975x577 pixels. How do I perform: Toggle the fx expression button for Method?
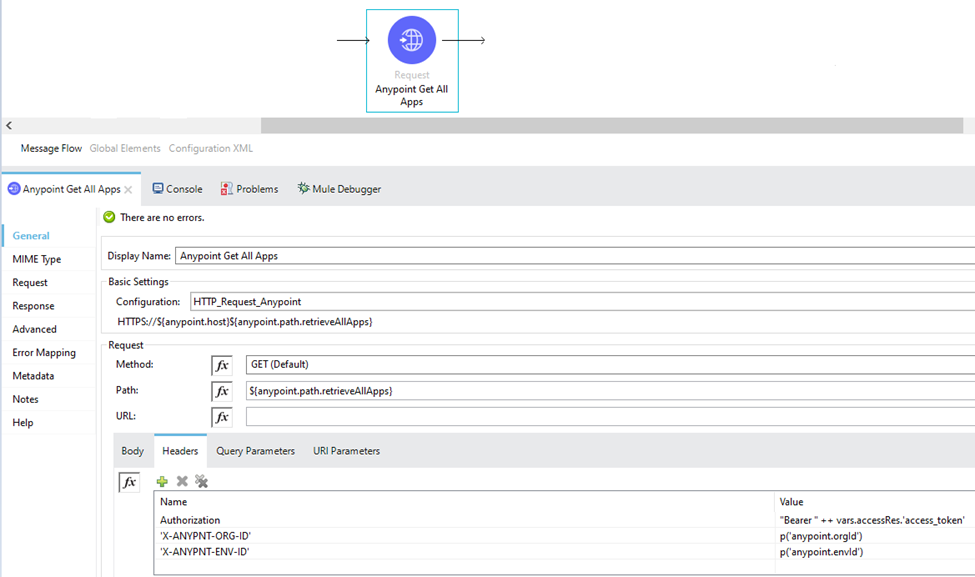[222, 365]
